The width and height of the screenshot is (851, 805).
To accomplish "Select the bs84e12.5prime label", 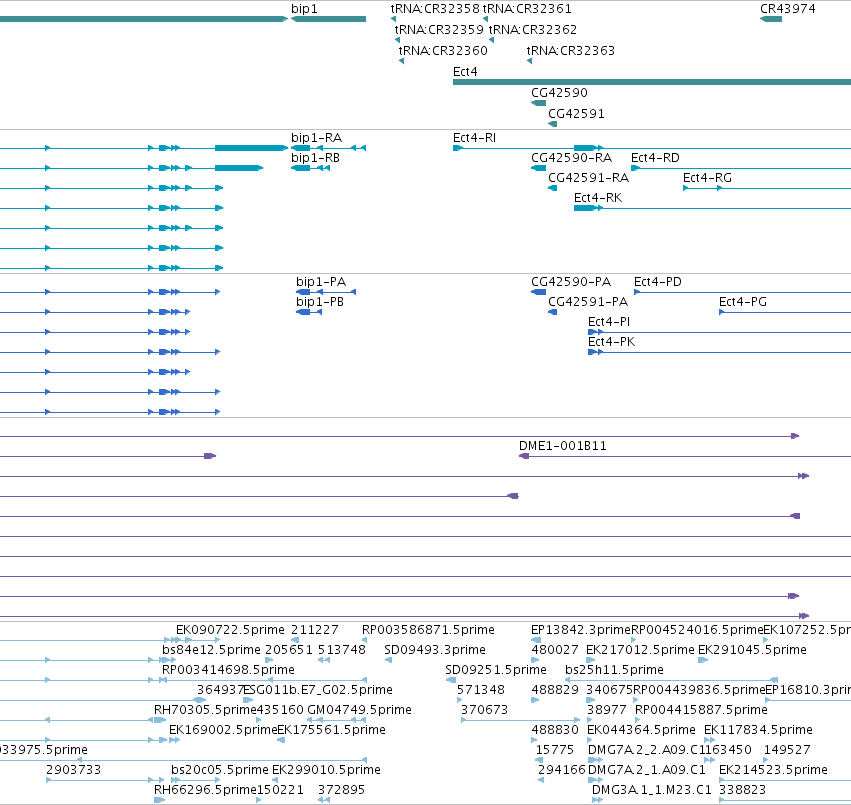I will pos(211,650).
